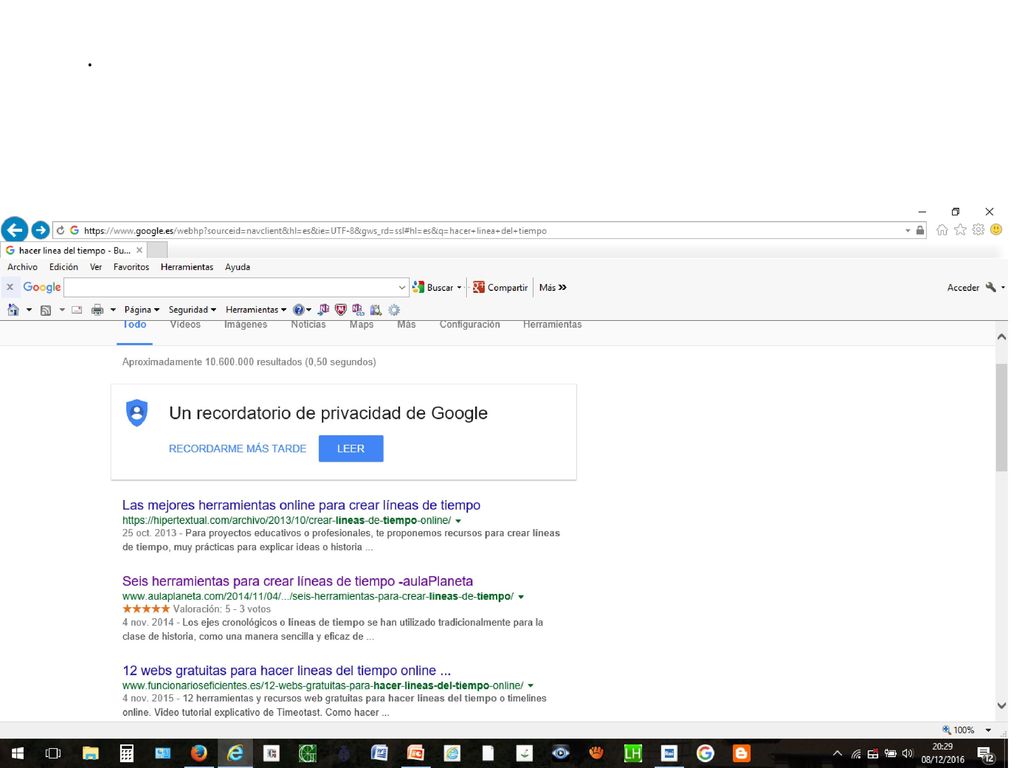Open the browser Home star icon area's Home button
This screenshot has height=768, width=1024.
coord(942,230)
